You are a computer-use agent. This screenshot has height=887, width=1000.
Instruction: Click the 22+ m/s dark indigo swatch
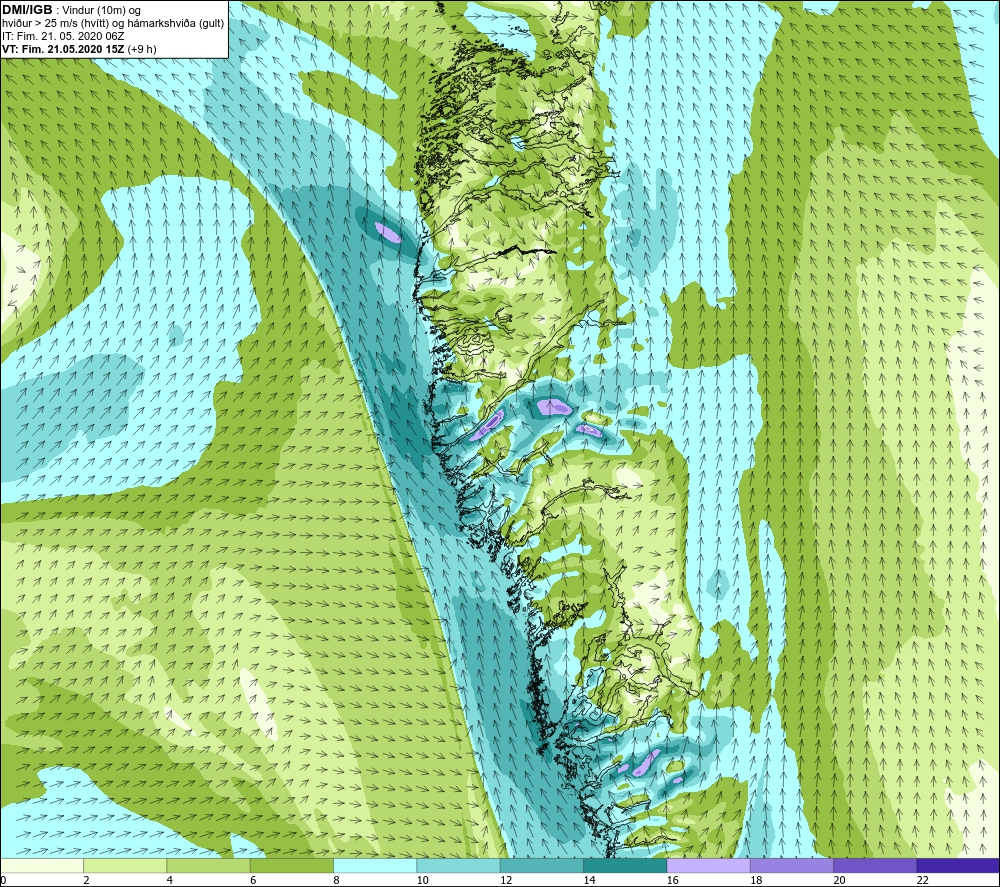tap(958, 865)
